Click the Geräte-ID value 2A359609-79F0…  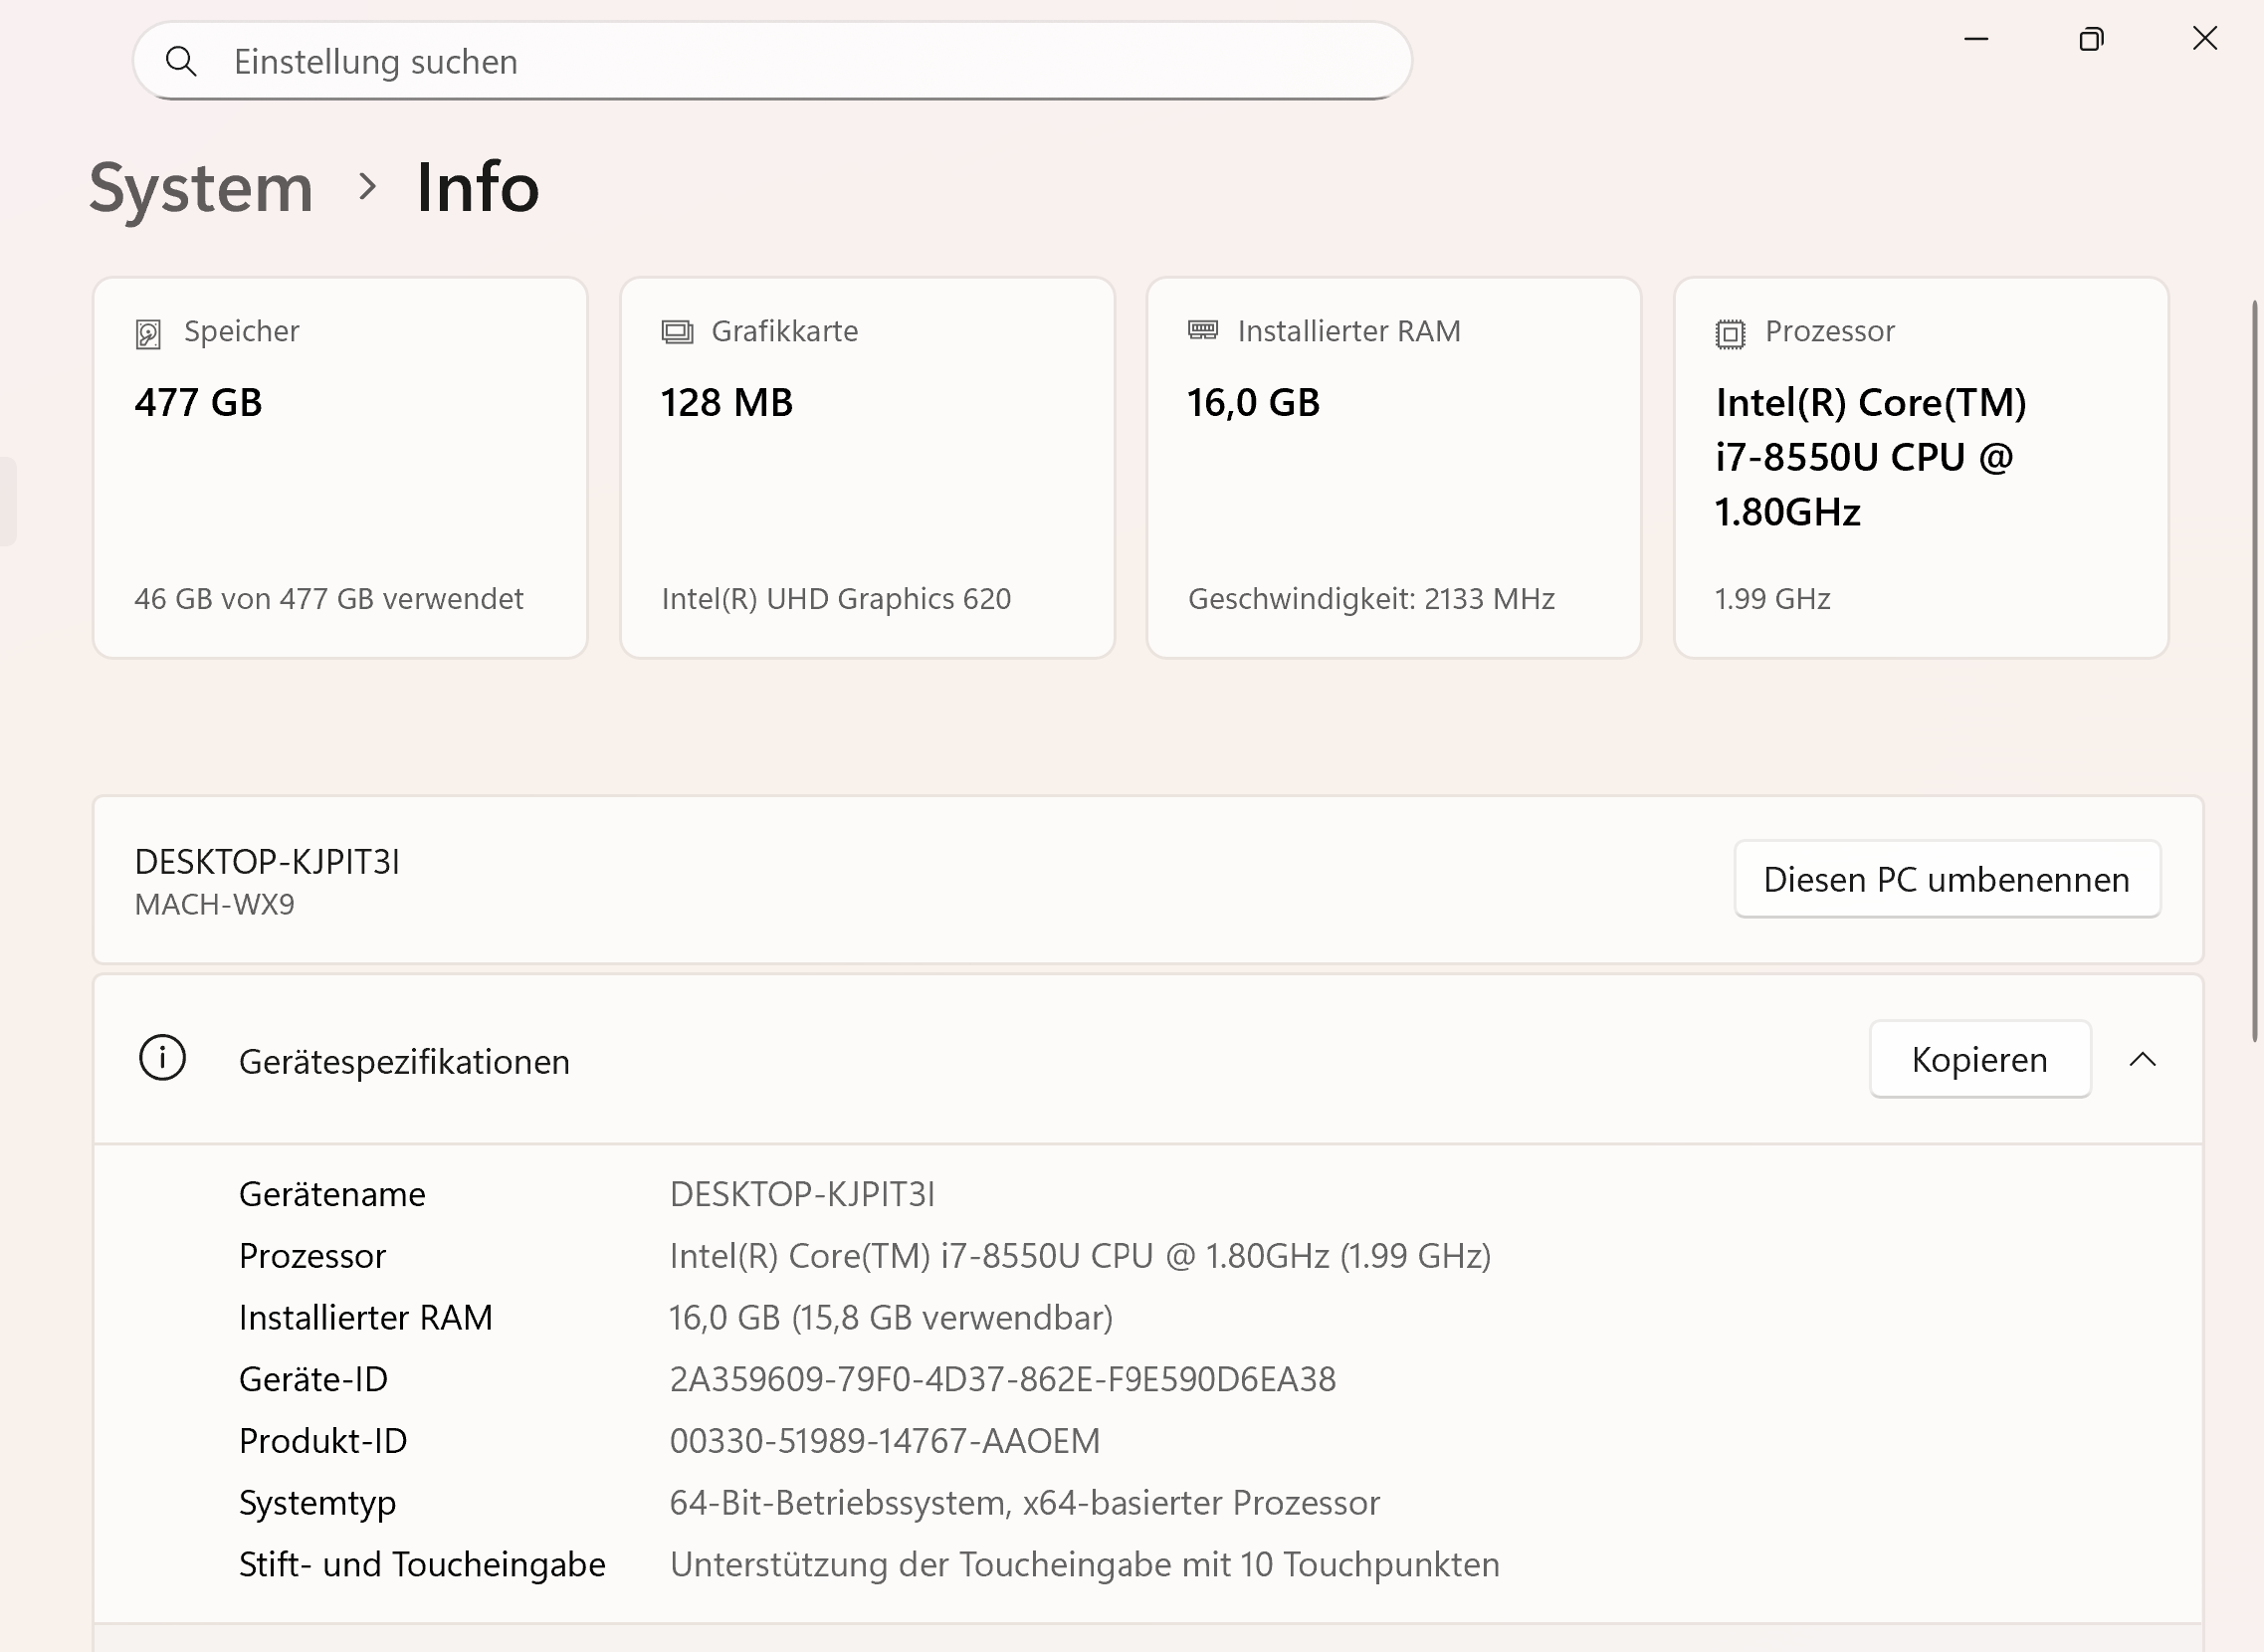[x=1002, y=1380]
